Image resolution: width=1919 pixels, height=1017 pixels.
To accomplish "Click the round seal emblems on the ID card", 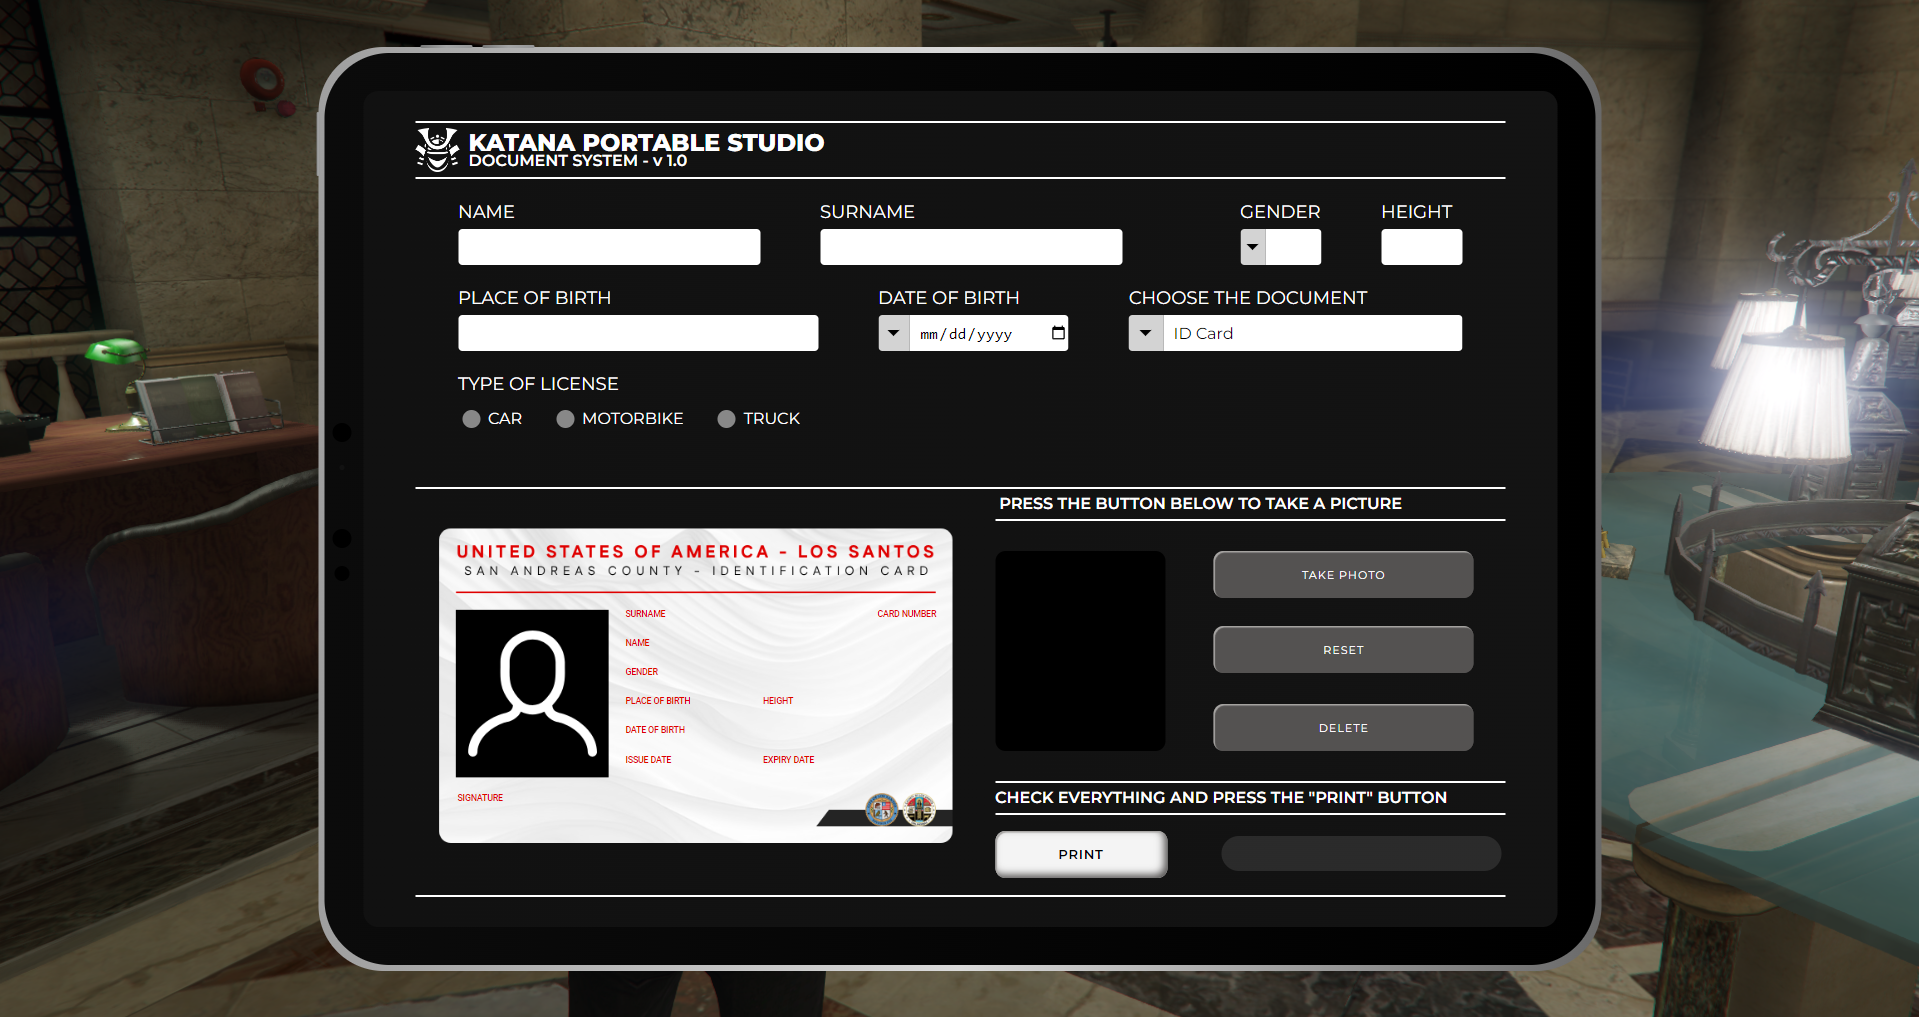I will [900, 809].
